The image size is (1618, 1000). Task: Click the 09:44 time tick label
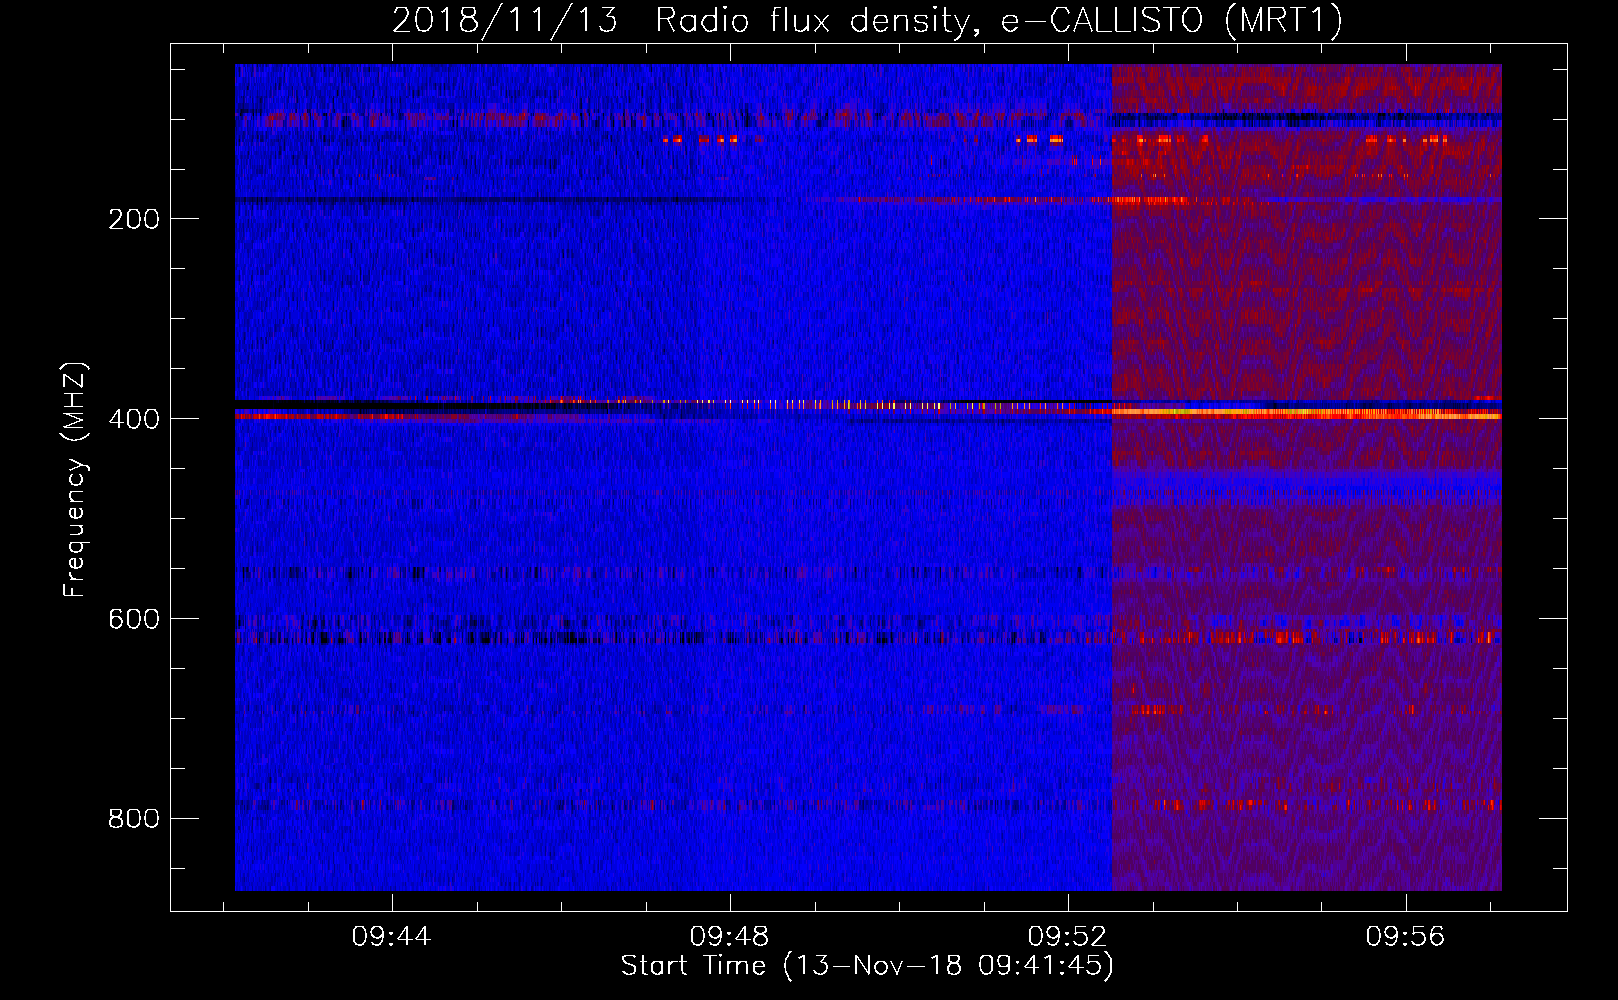point(391,936)
